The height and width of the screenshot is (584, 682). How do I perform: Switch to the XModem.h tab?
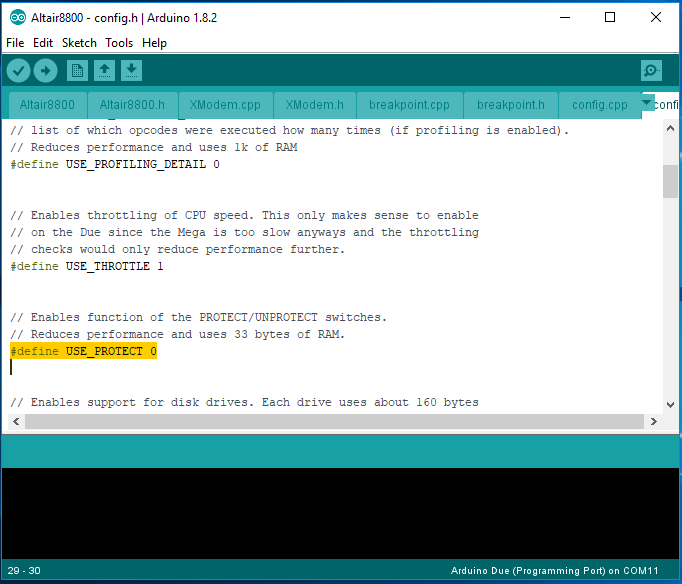[314, 105]
